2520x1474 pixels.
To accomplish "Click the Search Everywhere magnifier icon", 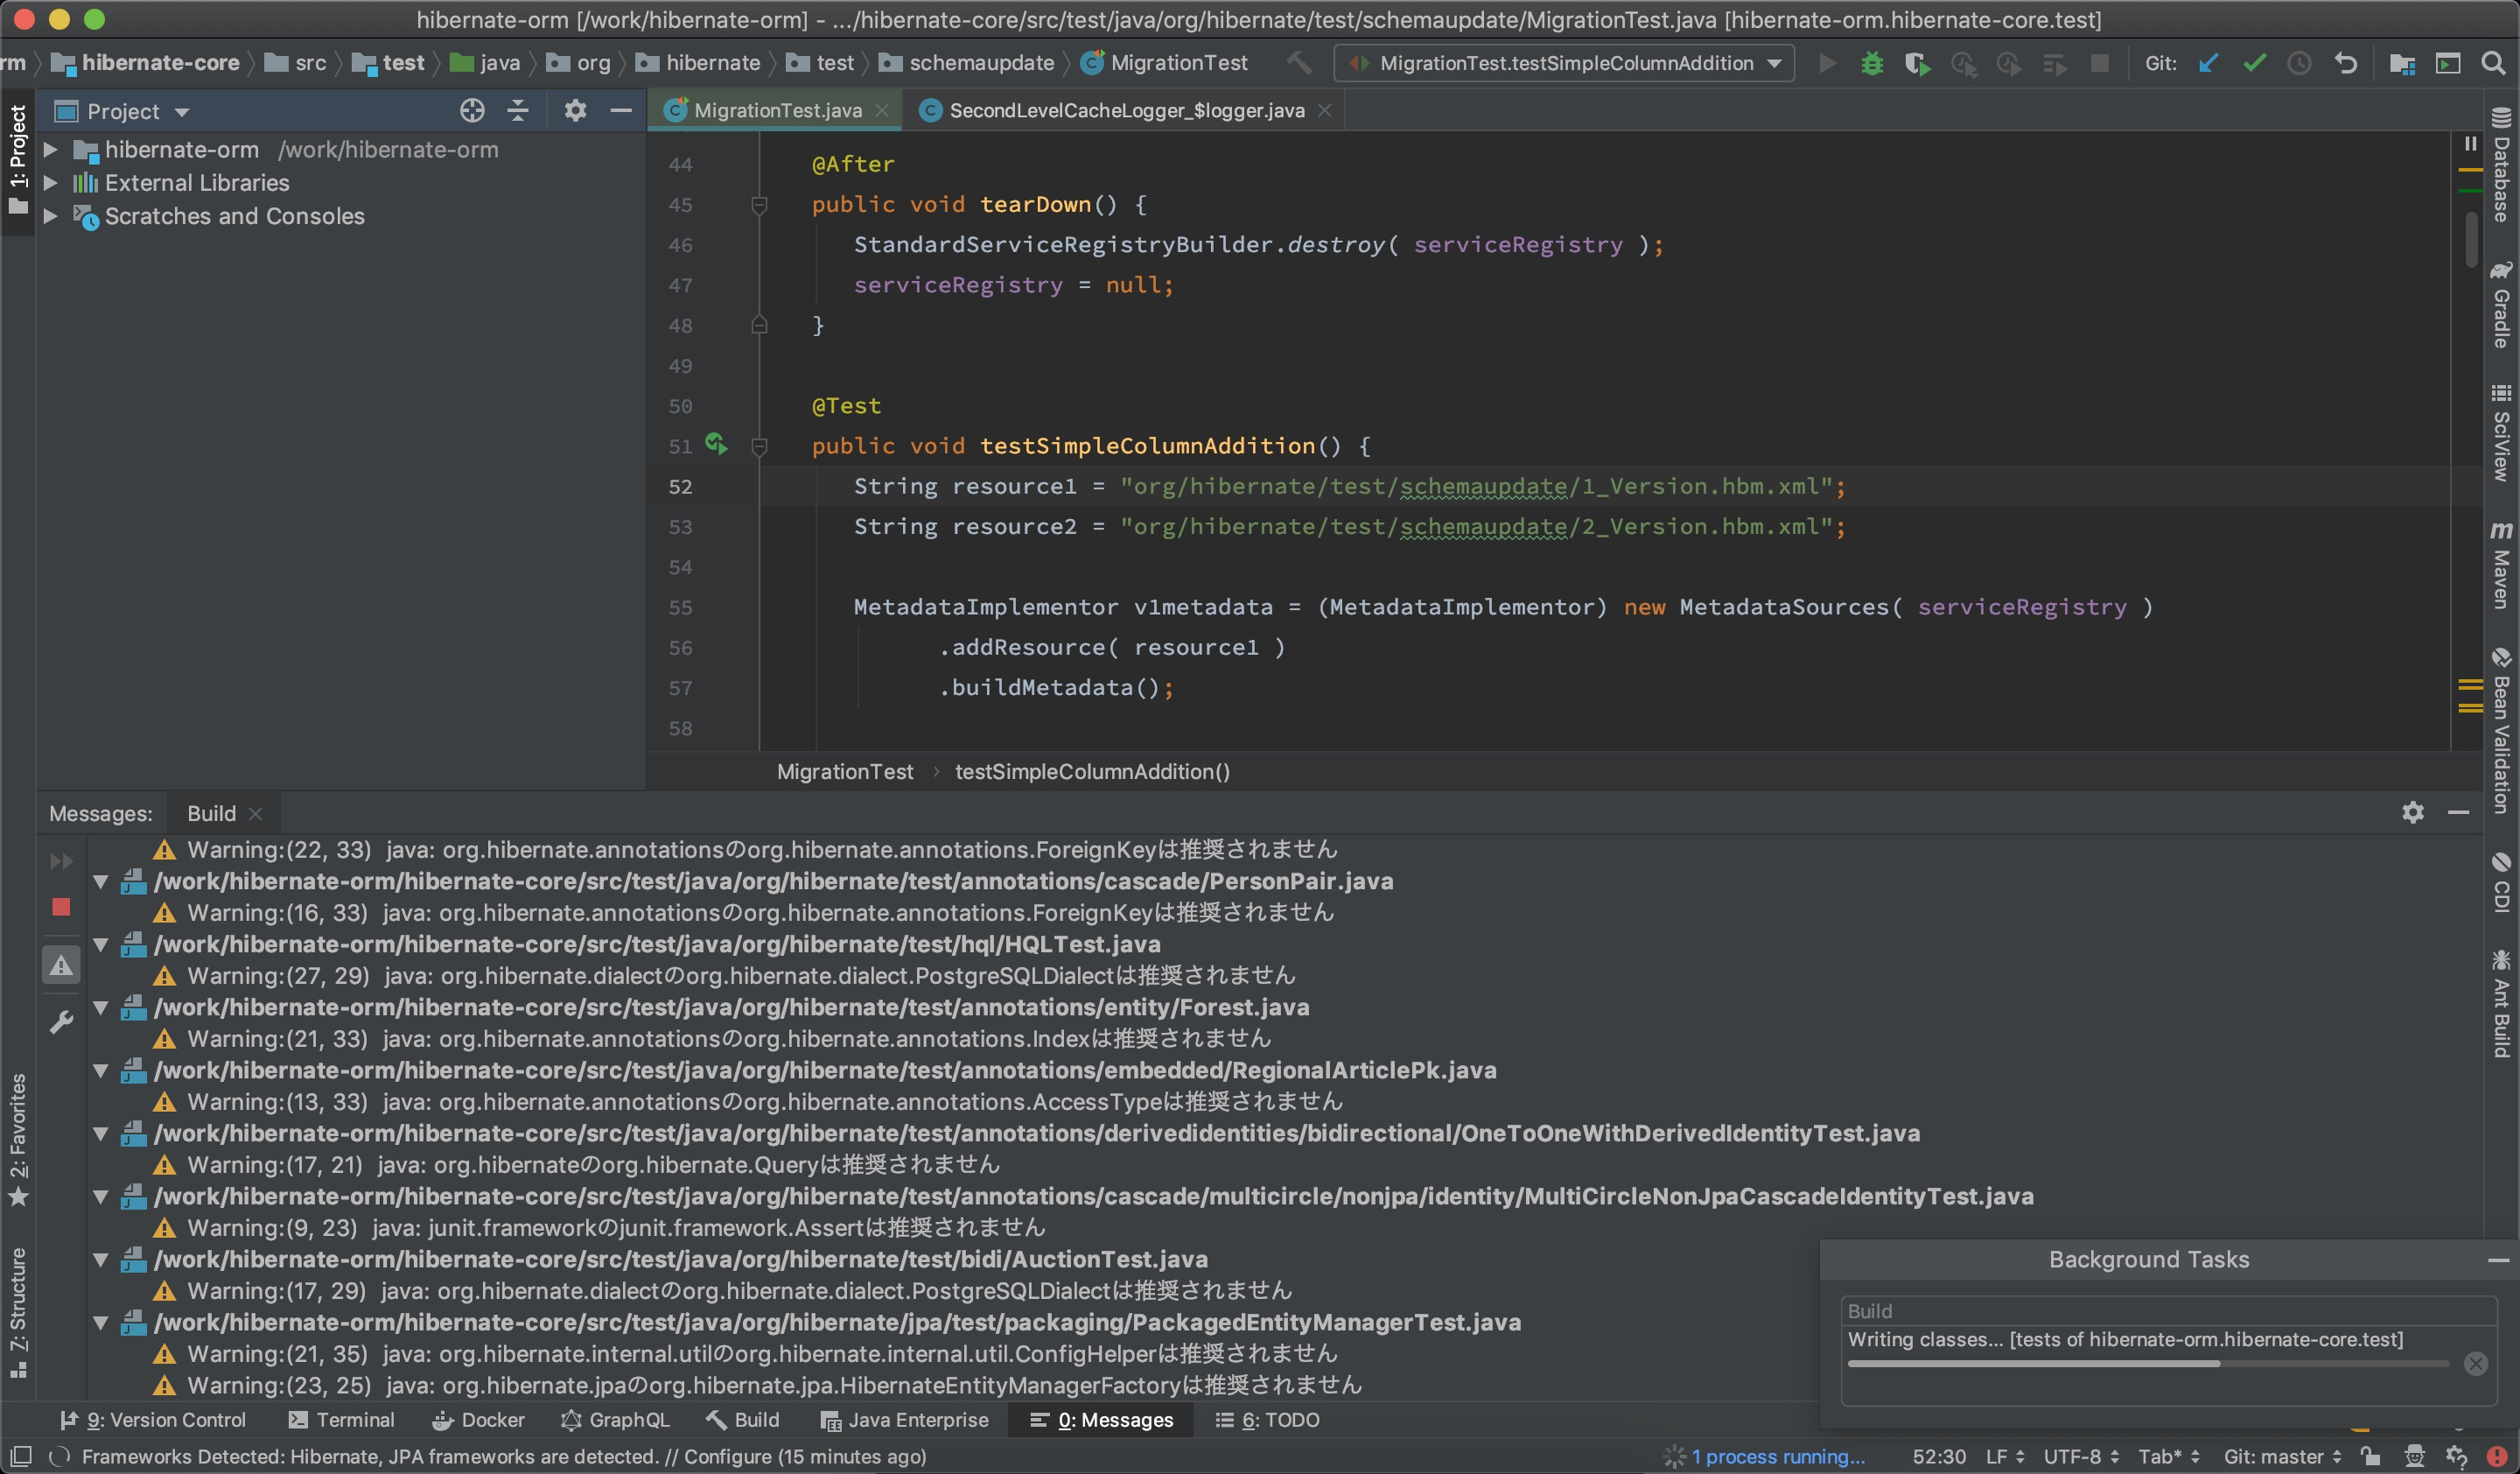I will coord(2493,64).
